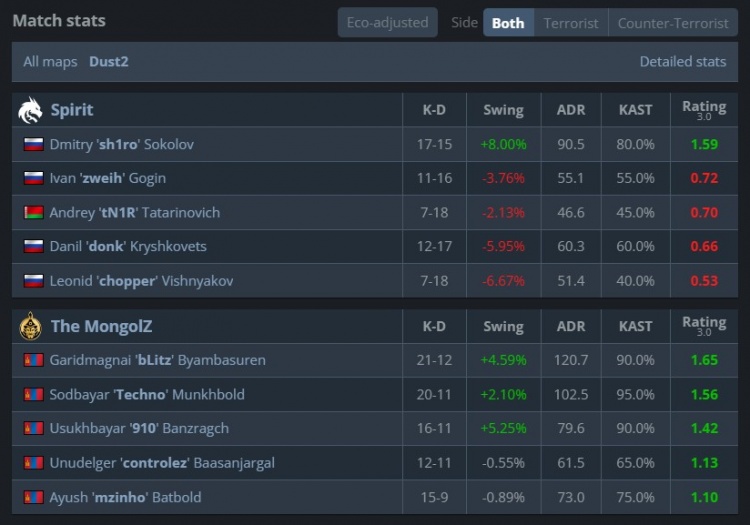Click the Belarus flag beside tN1R
The image size is (750, 525).
point(33,212)
